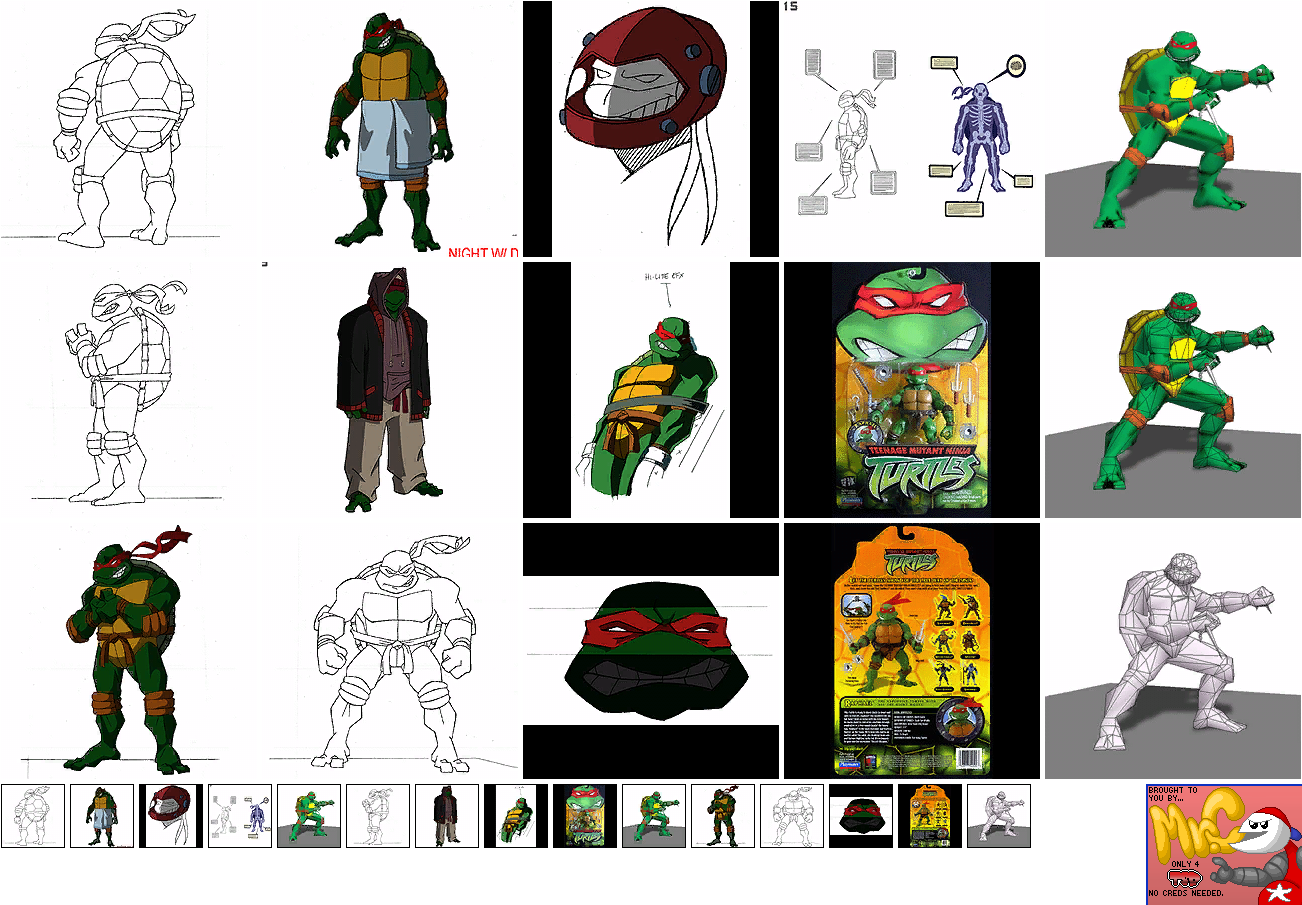Select the face mask close-up small thumbnail

861,816
